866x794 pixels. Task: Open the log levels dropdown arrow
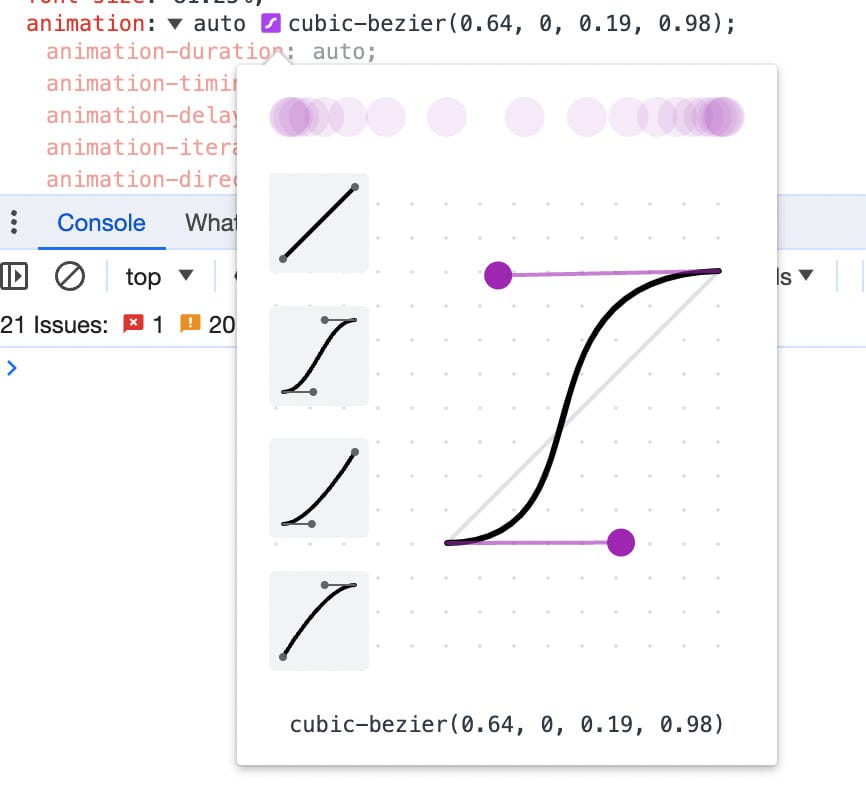[806, 274]
